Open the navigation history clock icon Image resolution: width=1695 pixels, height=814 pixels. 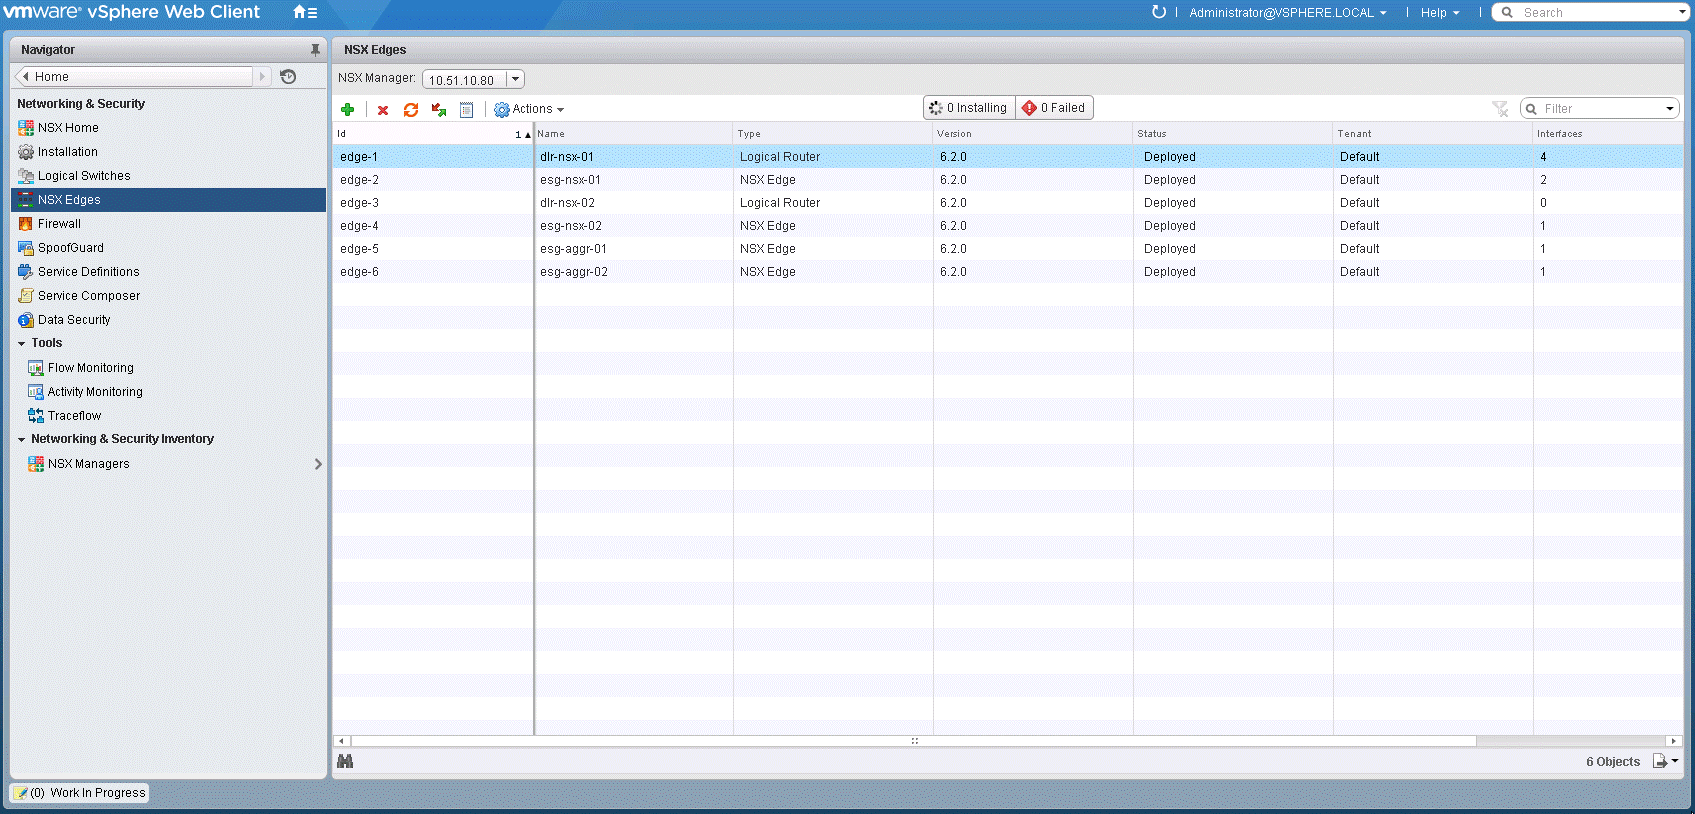pyautogui.click(x=288, y=77)
